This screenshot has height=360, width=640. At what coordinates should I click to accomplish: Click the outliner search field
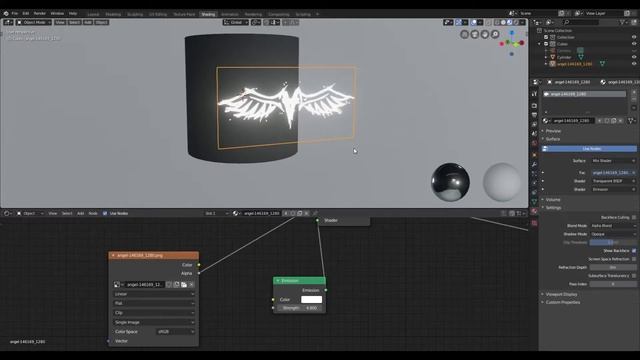click(581, 22)
